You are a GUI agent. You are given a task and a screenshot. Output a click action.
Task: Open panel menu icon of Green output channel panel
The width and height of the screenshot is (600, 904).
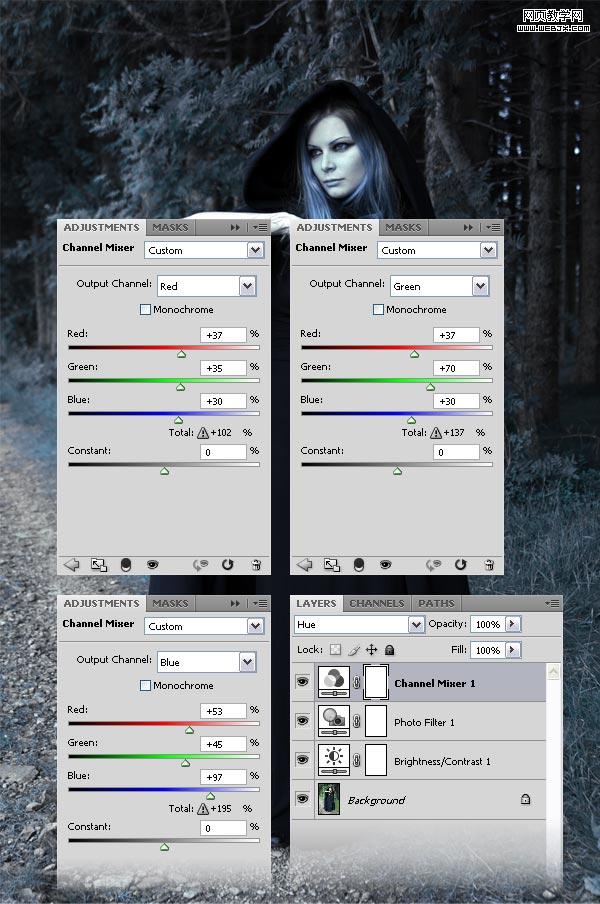coord(493,228)
